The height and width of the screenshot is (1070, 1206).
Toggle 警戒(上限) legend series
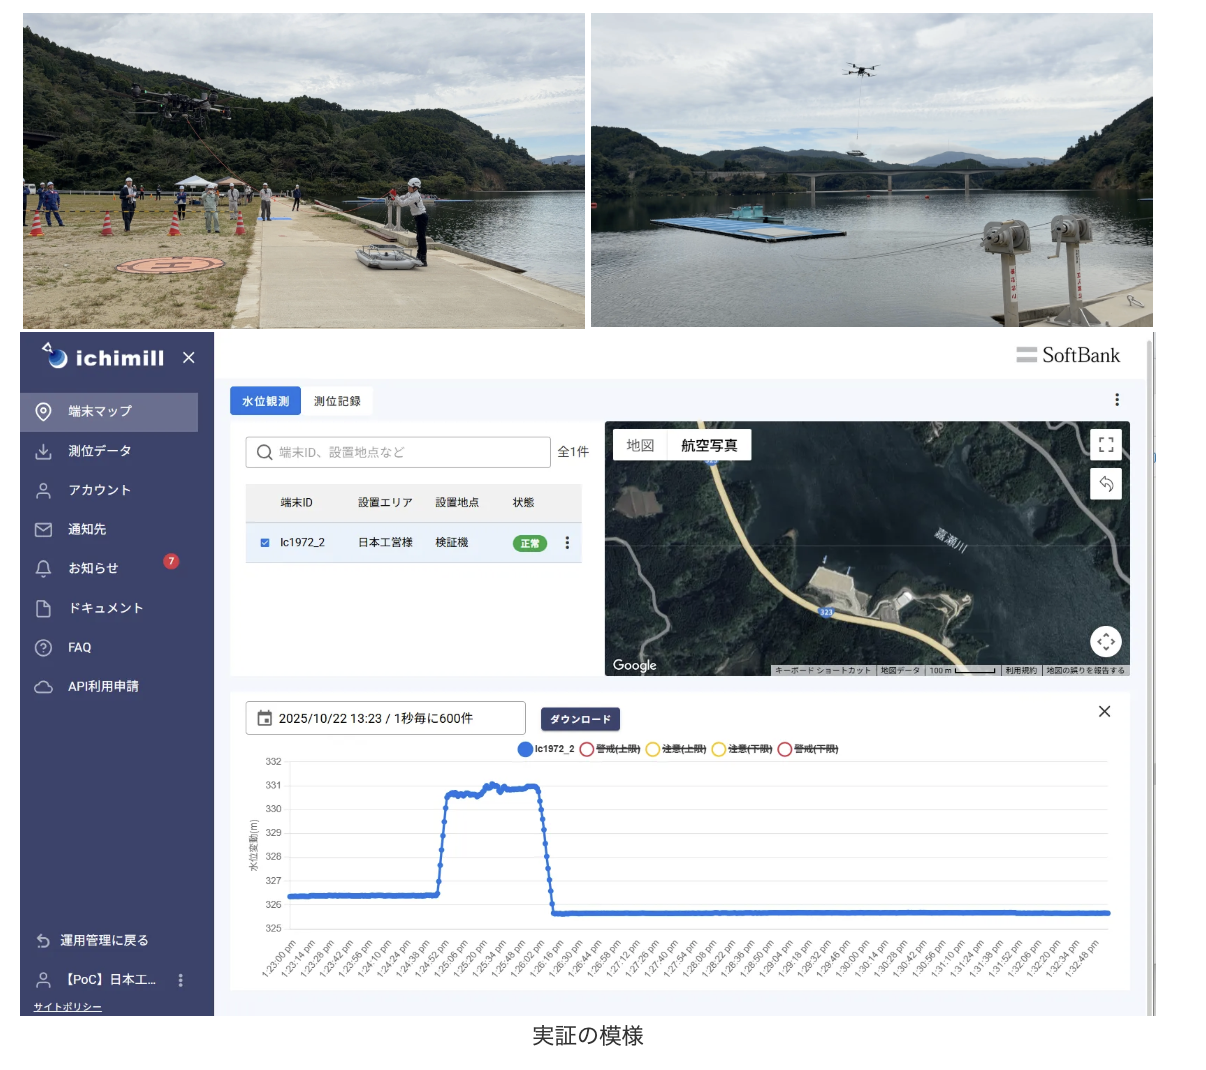(587, 749)
